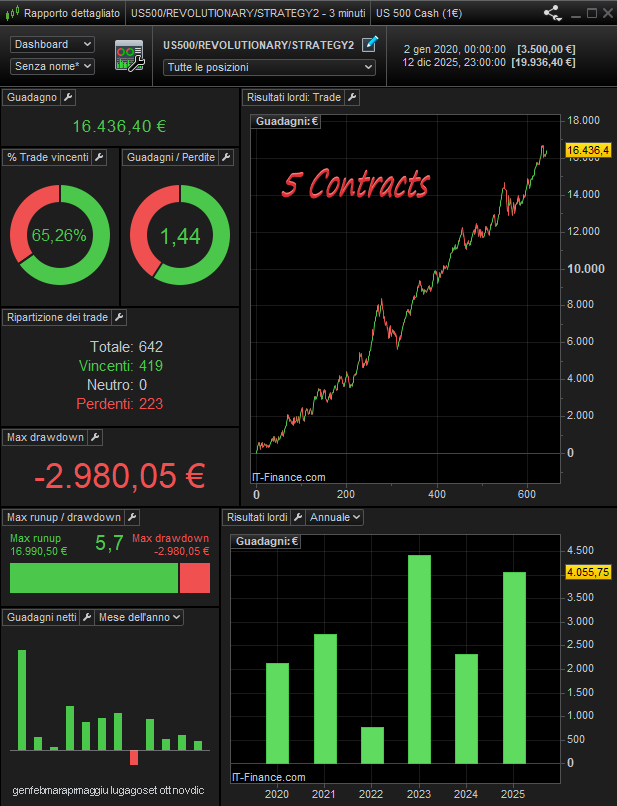Screen dimensions: 617x806
Task: Click wrench next to % Trade vincenti
Action: [99, 158]
